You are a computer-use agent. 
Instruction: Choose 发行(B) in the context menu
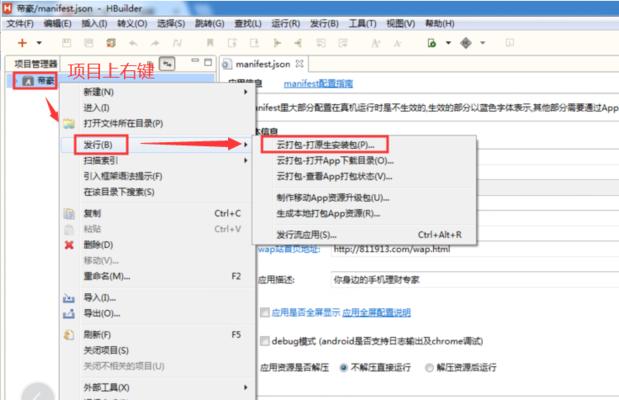click(x=157, y=145)
